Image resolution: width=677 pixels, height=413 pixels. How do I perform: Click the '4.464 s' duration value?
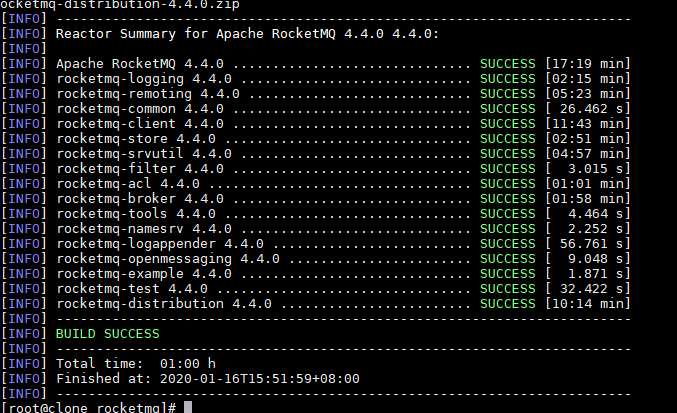tap(595, 214)
